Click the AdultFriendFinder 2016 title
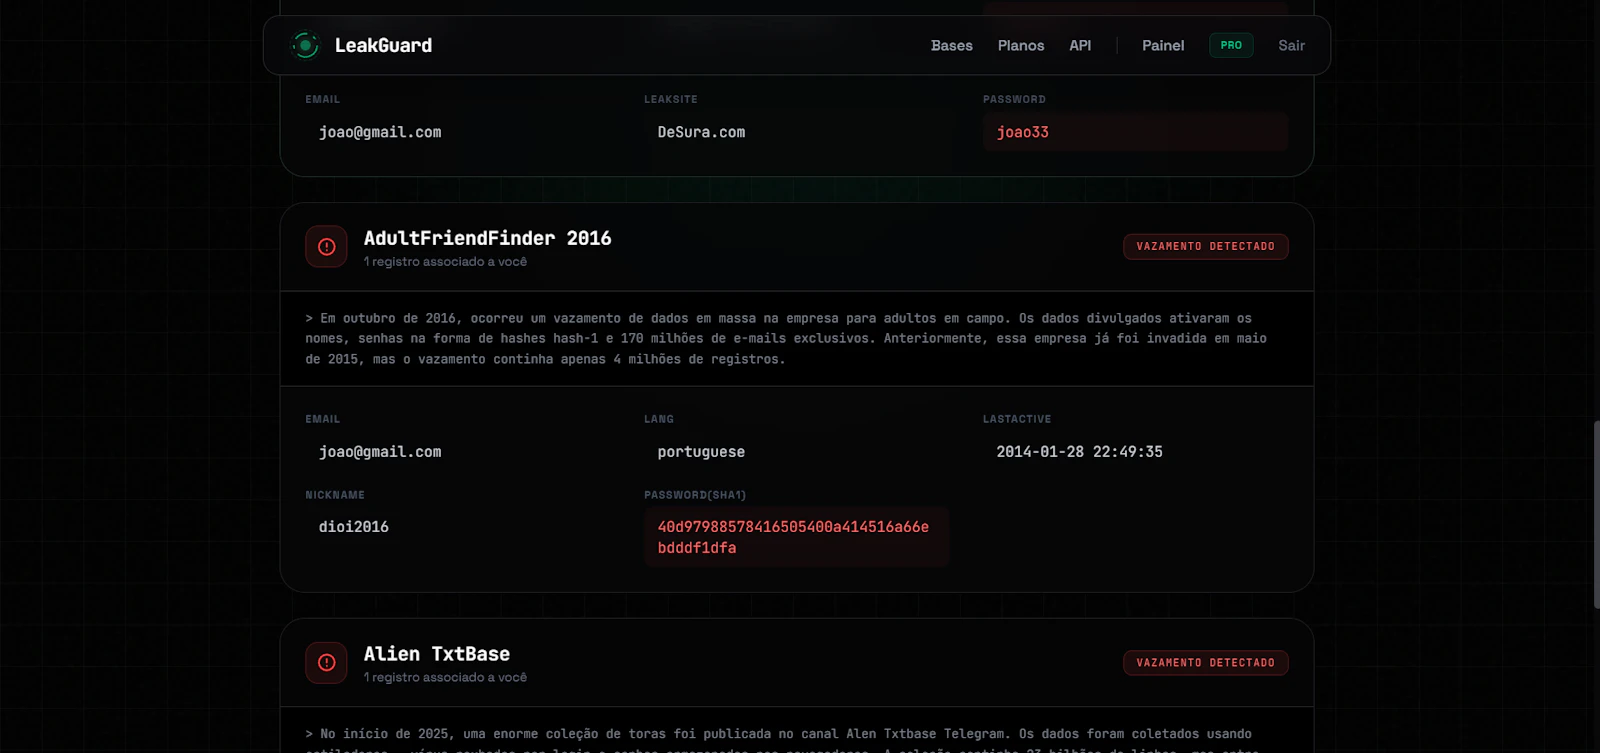The image size is (1600, 753). [487, 238]
